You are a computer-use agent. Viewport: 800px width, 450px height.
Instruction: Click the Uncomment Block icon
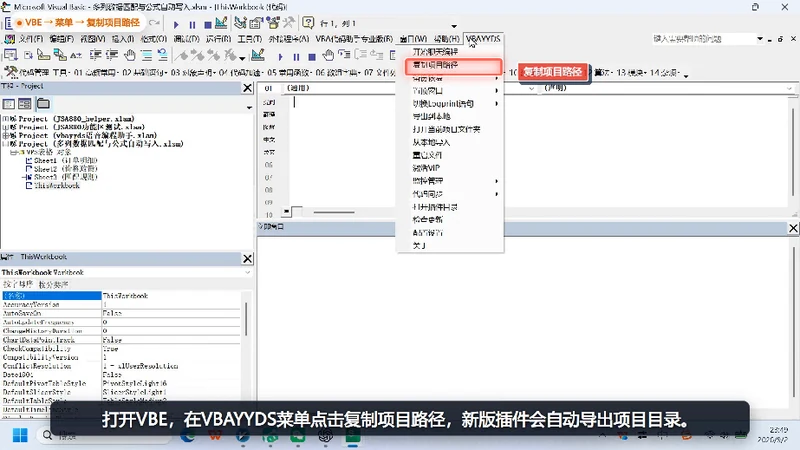tap(162, 55)
